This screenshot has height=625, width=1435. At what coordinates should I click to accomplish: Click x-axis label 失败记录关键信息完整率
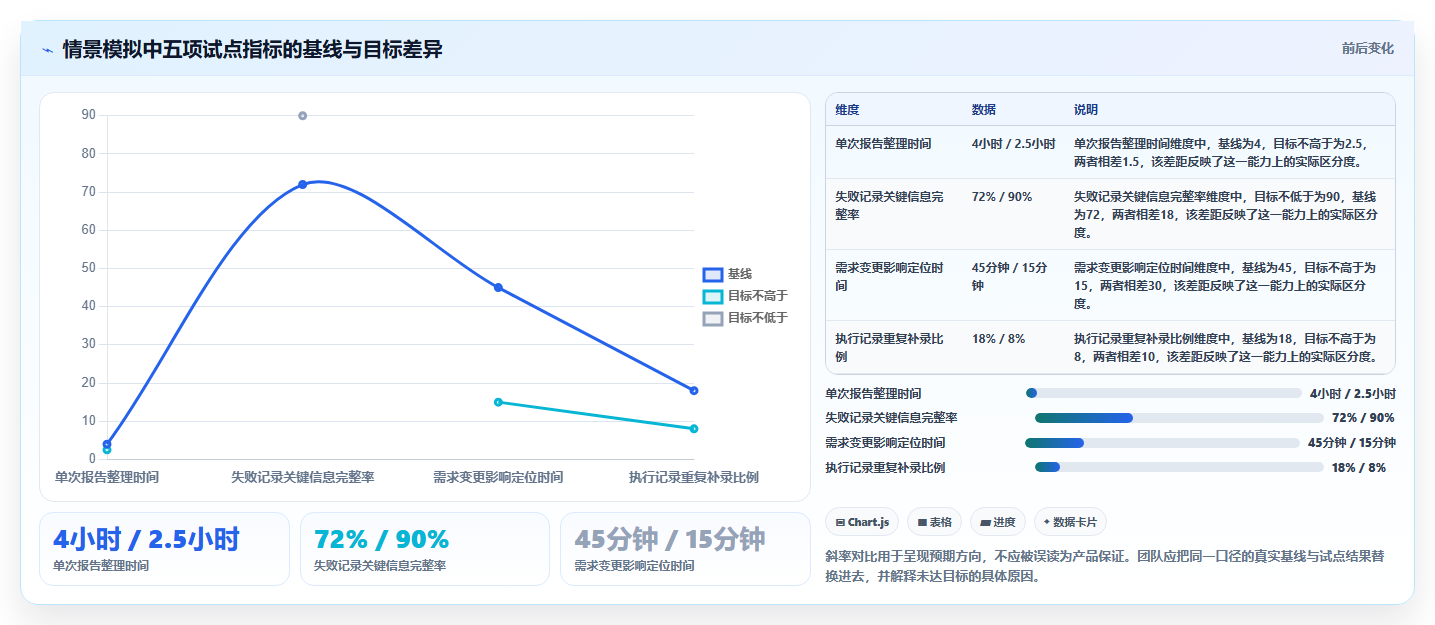point(303,478)
